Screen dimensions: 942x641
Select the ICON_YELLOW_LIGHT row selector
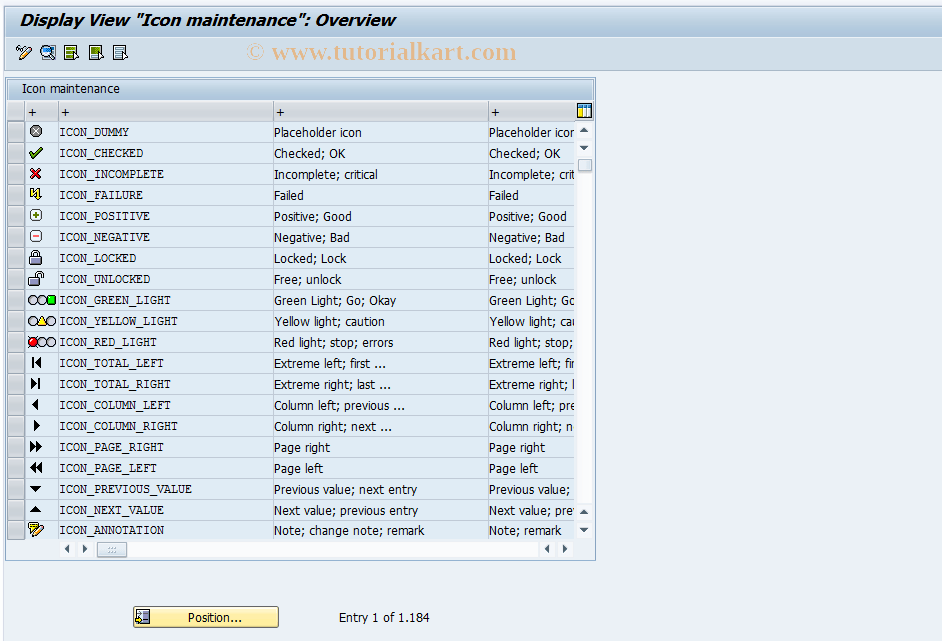point(15,321)
